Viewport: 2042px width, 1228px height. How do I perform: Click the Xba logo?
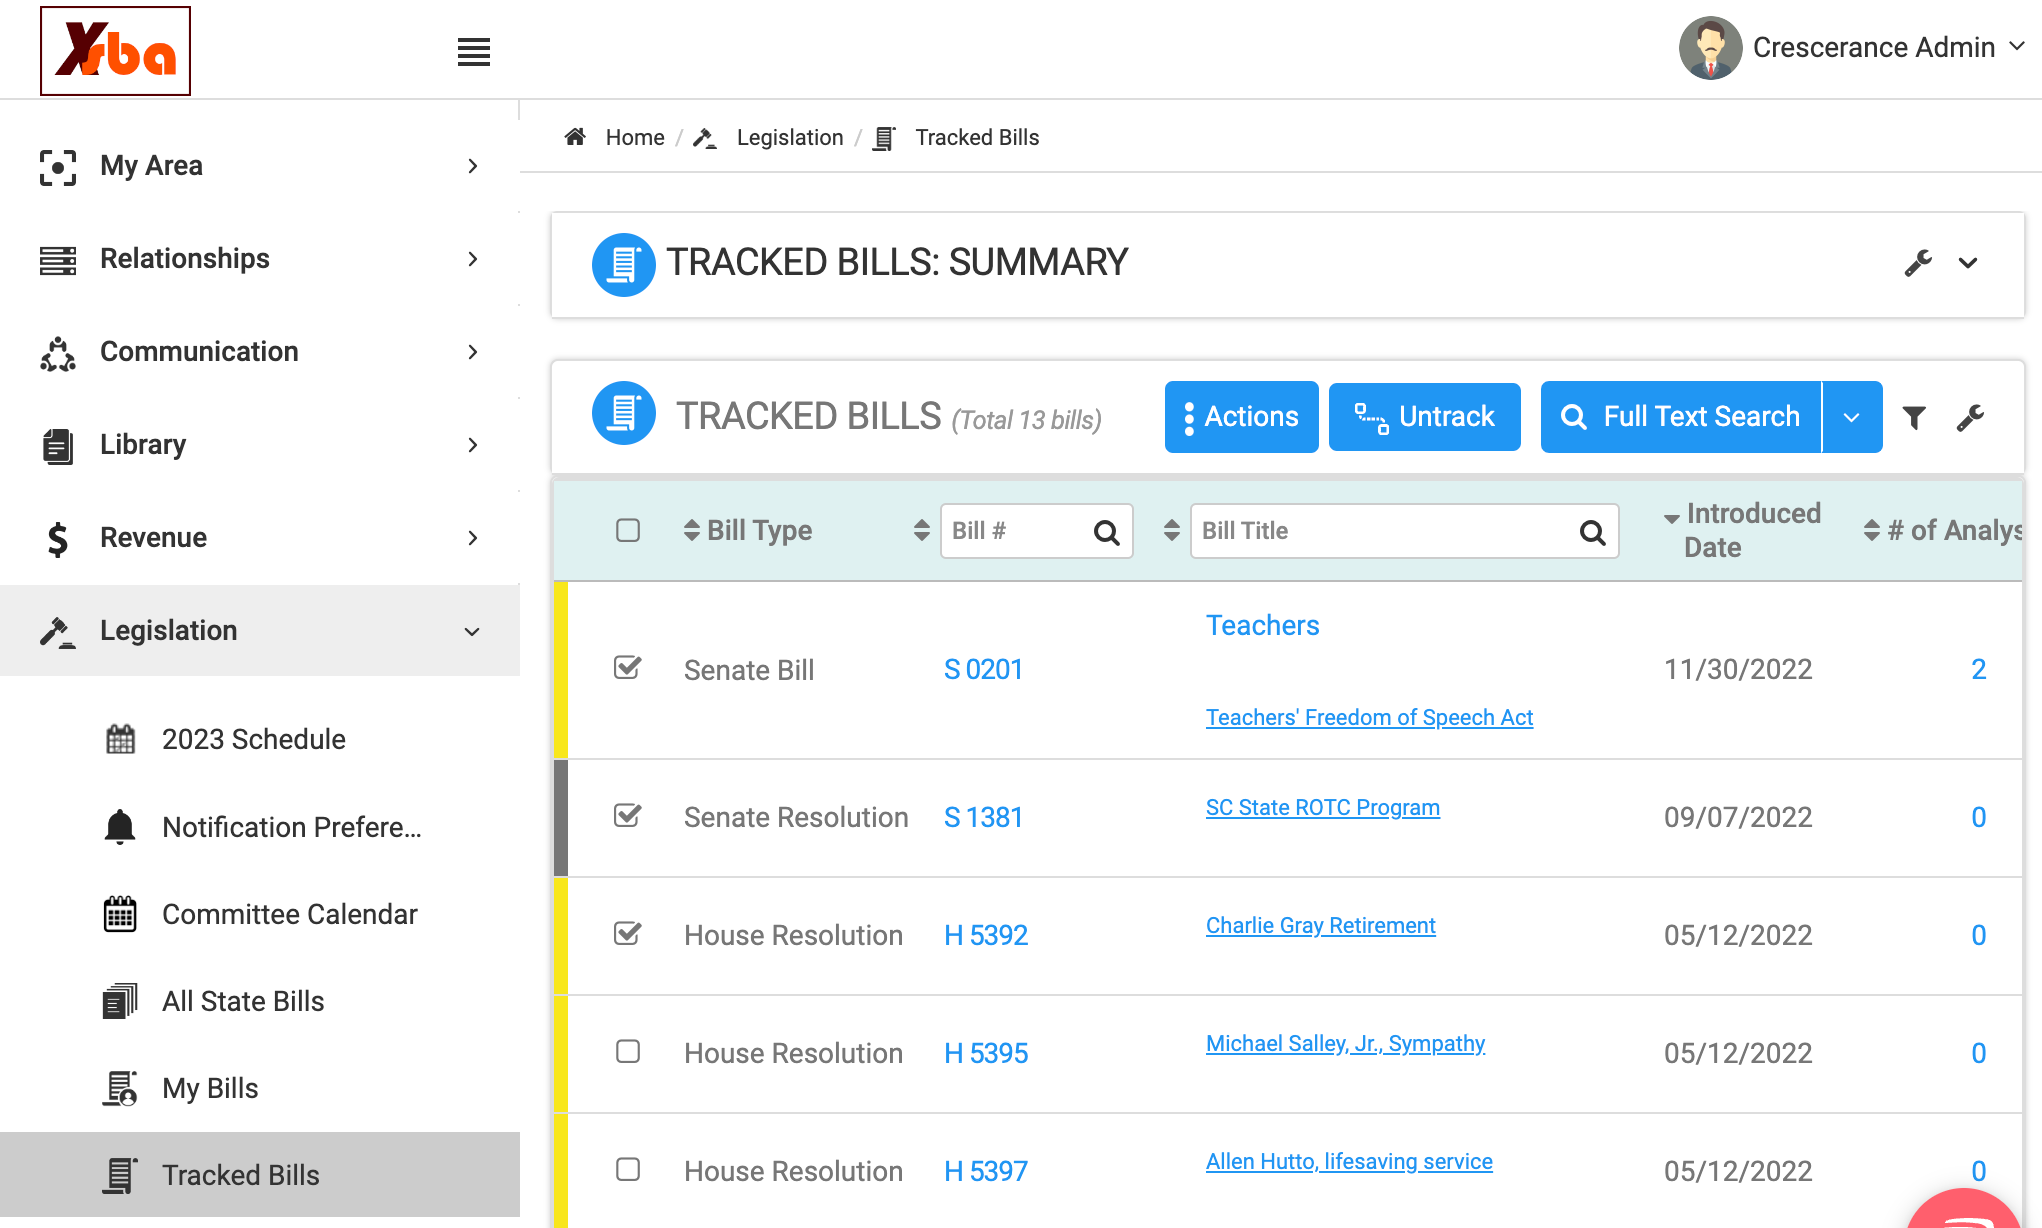tap(115, 51)
